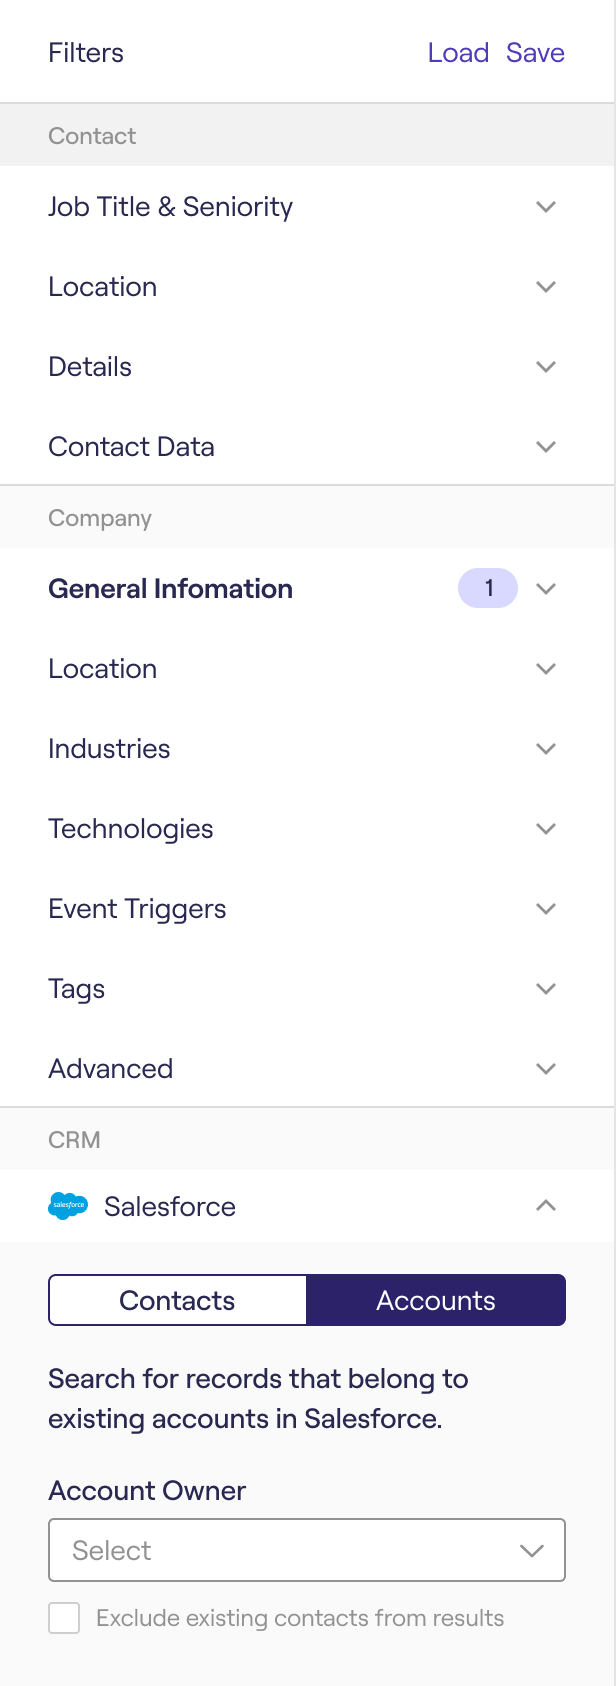Open the General Infomation filter
616x1686 pixels.
(307, 588)
